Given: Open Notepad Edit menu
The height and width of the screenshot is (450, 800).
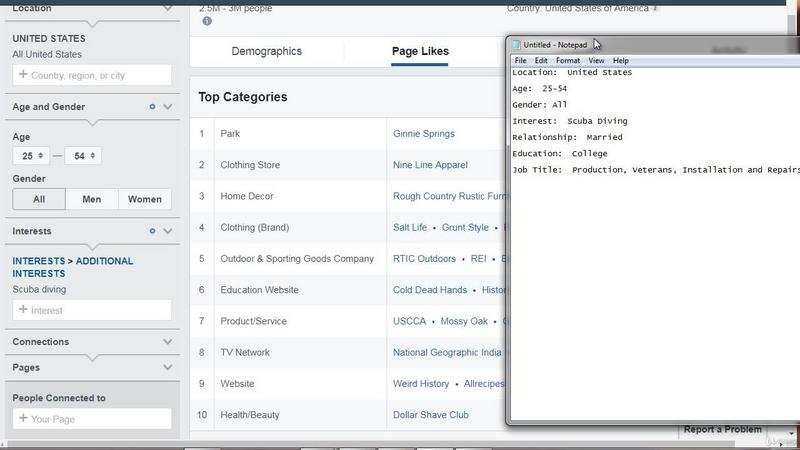Looking at the screenshot, I should tap(541, 60).
